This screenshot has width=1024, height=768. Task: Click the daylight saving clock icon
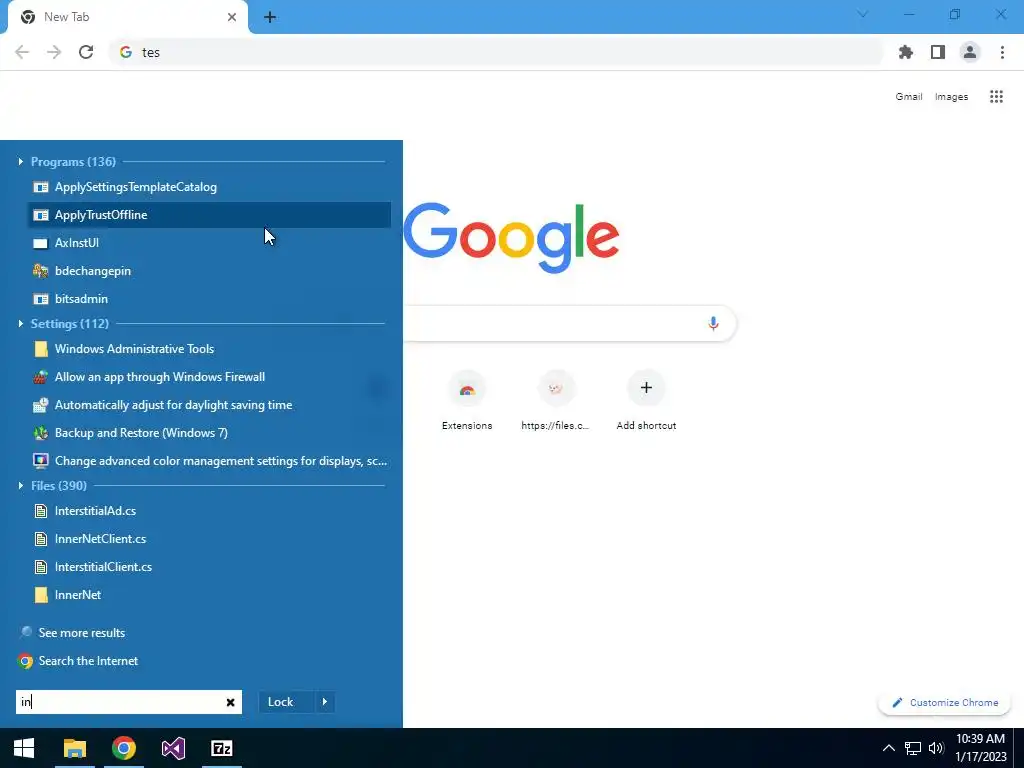point(40,405)
